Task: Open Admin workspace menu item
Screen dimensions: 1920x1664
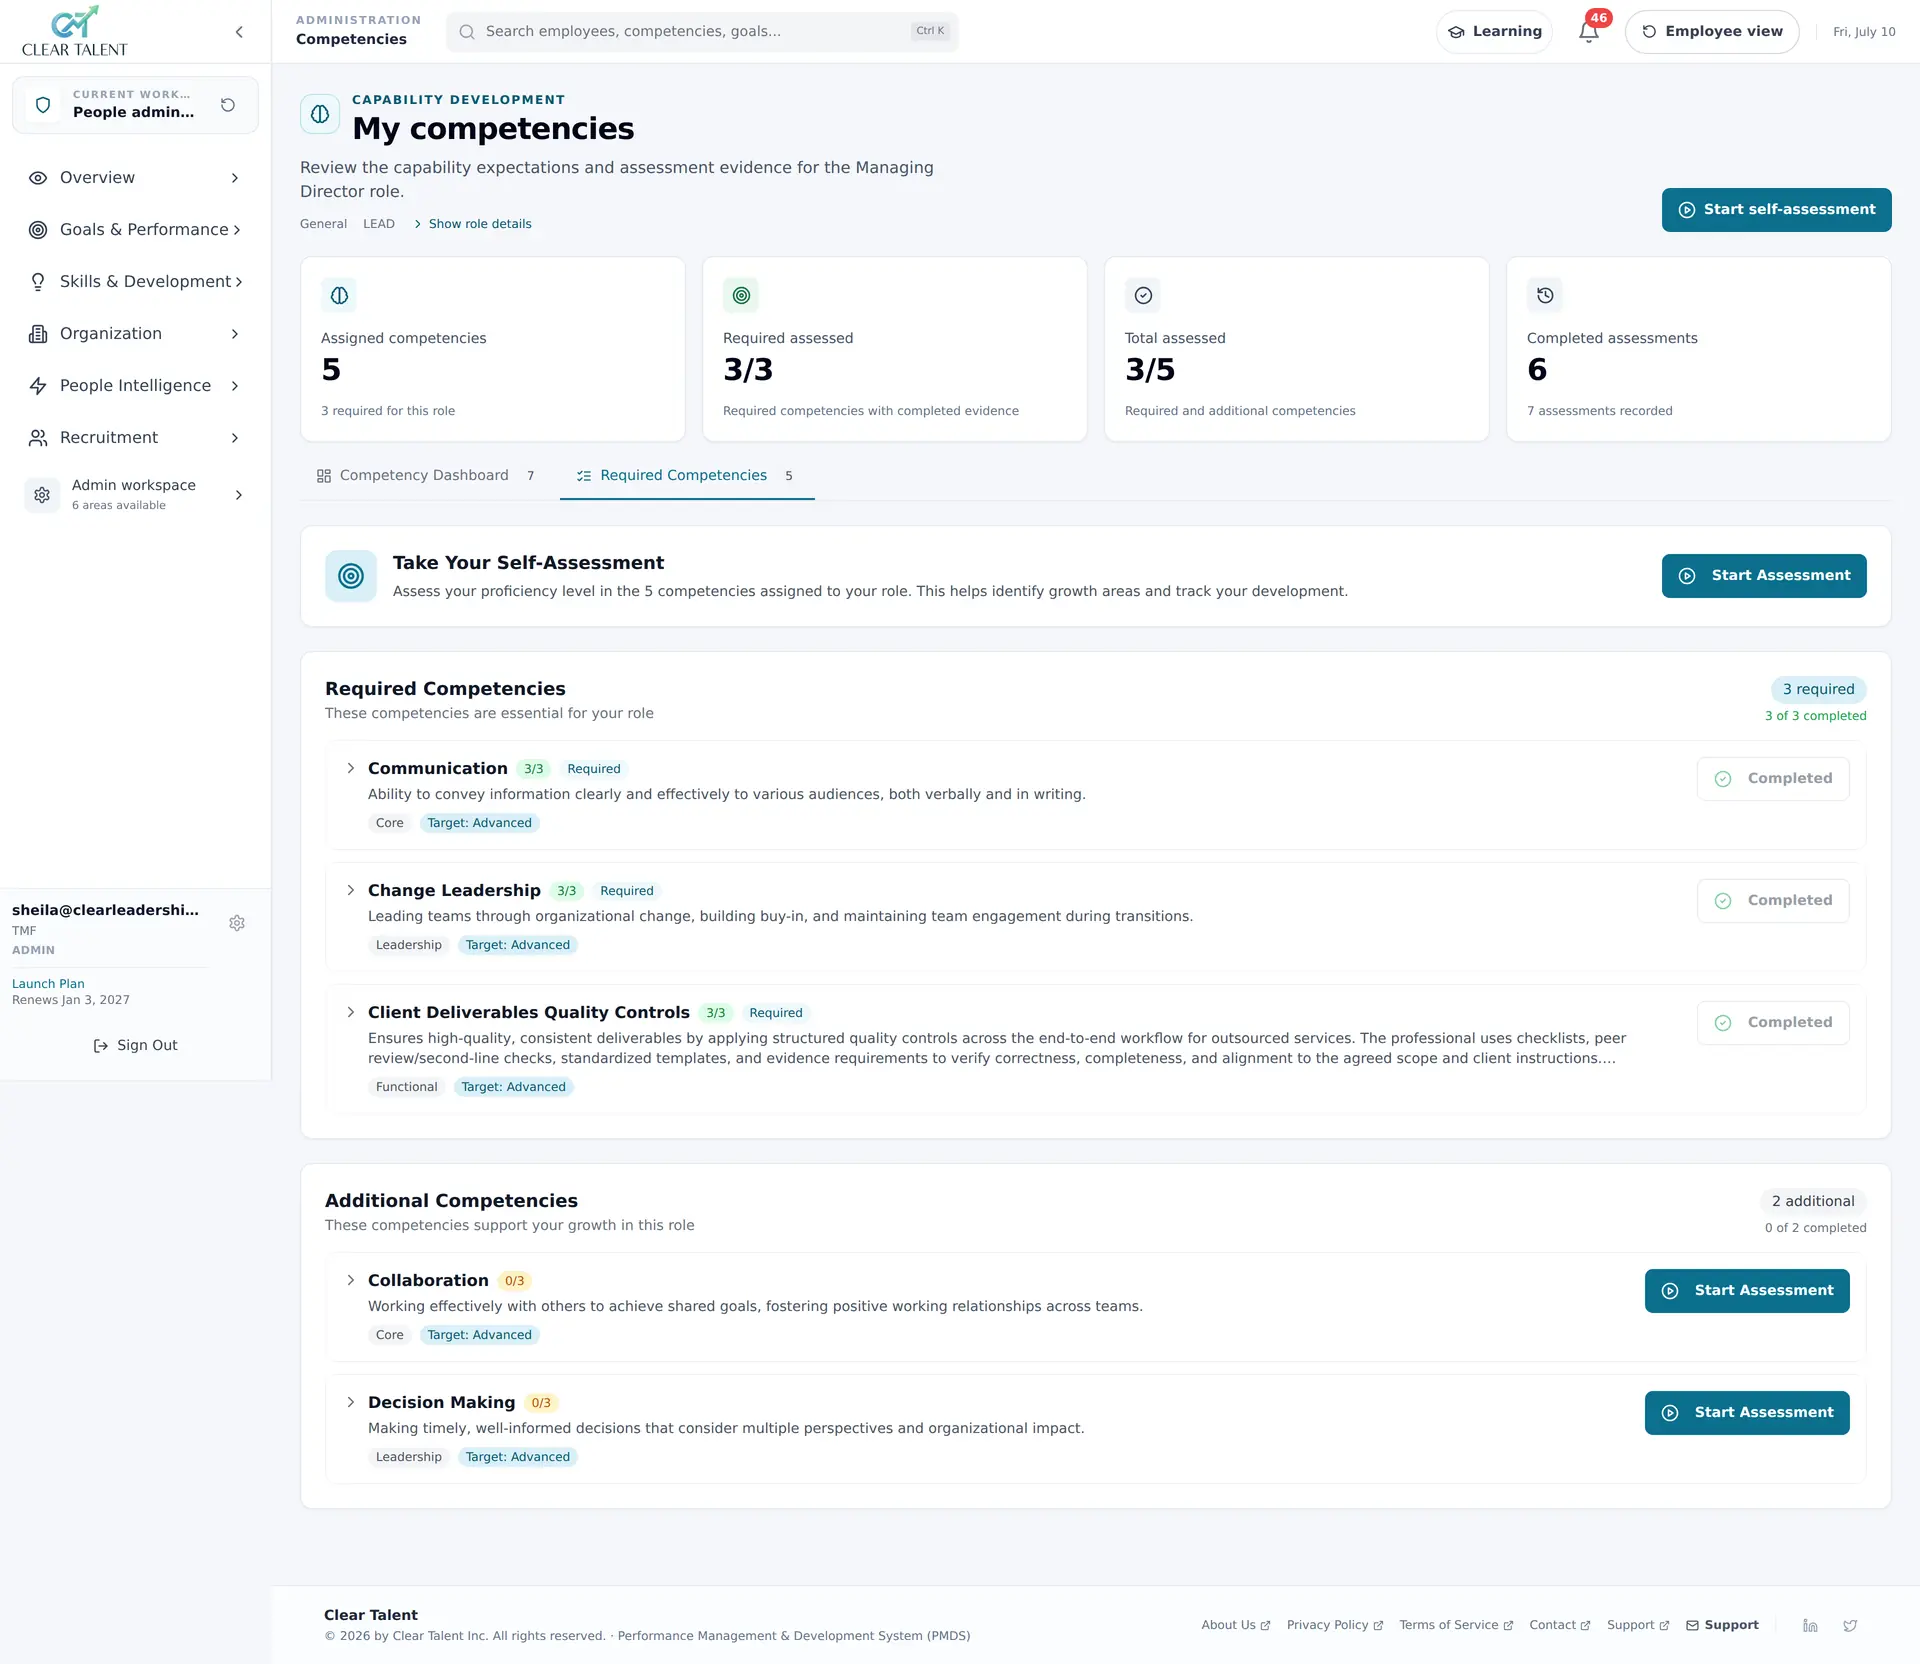Action: pyautogui.click(x=135, y=495)
